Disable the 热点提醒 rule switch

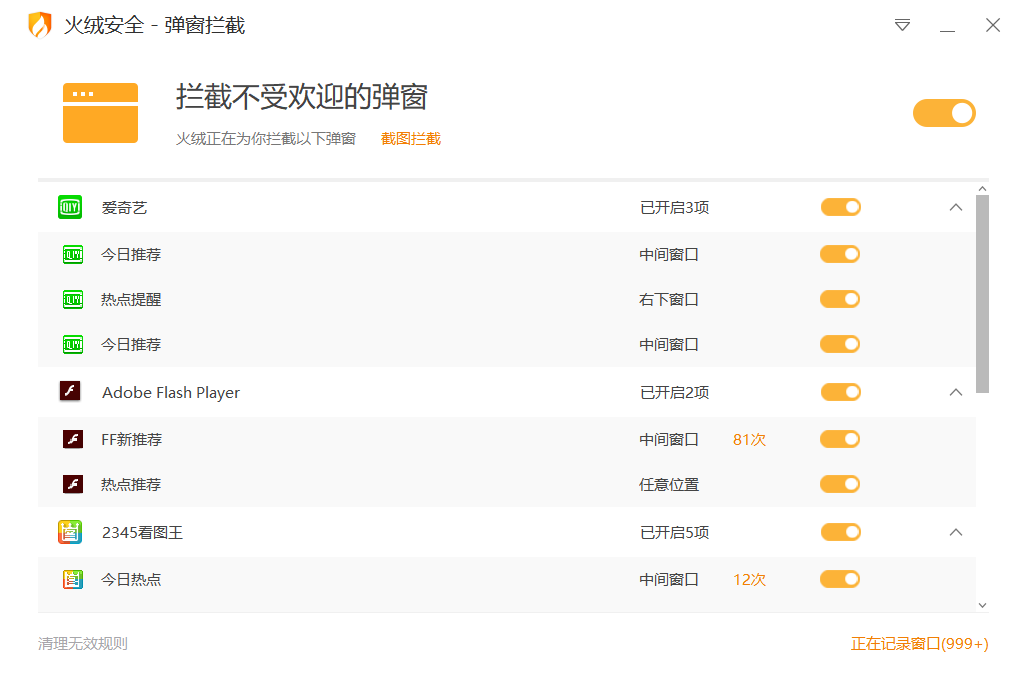coord(840,299)
